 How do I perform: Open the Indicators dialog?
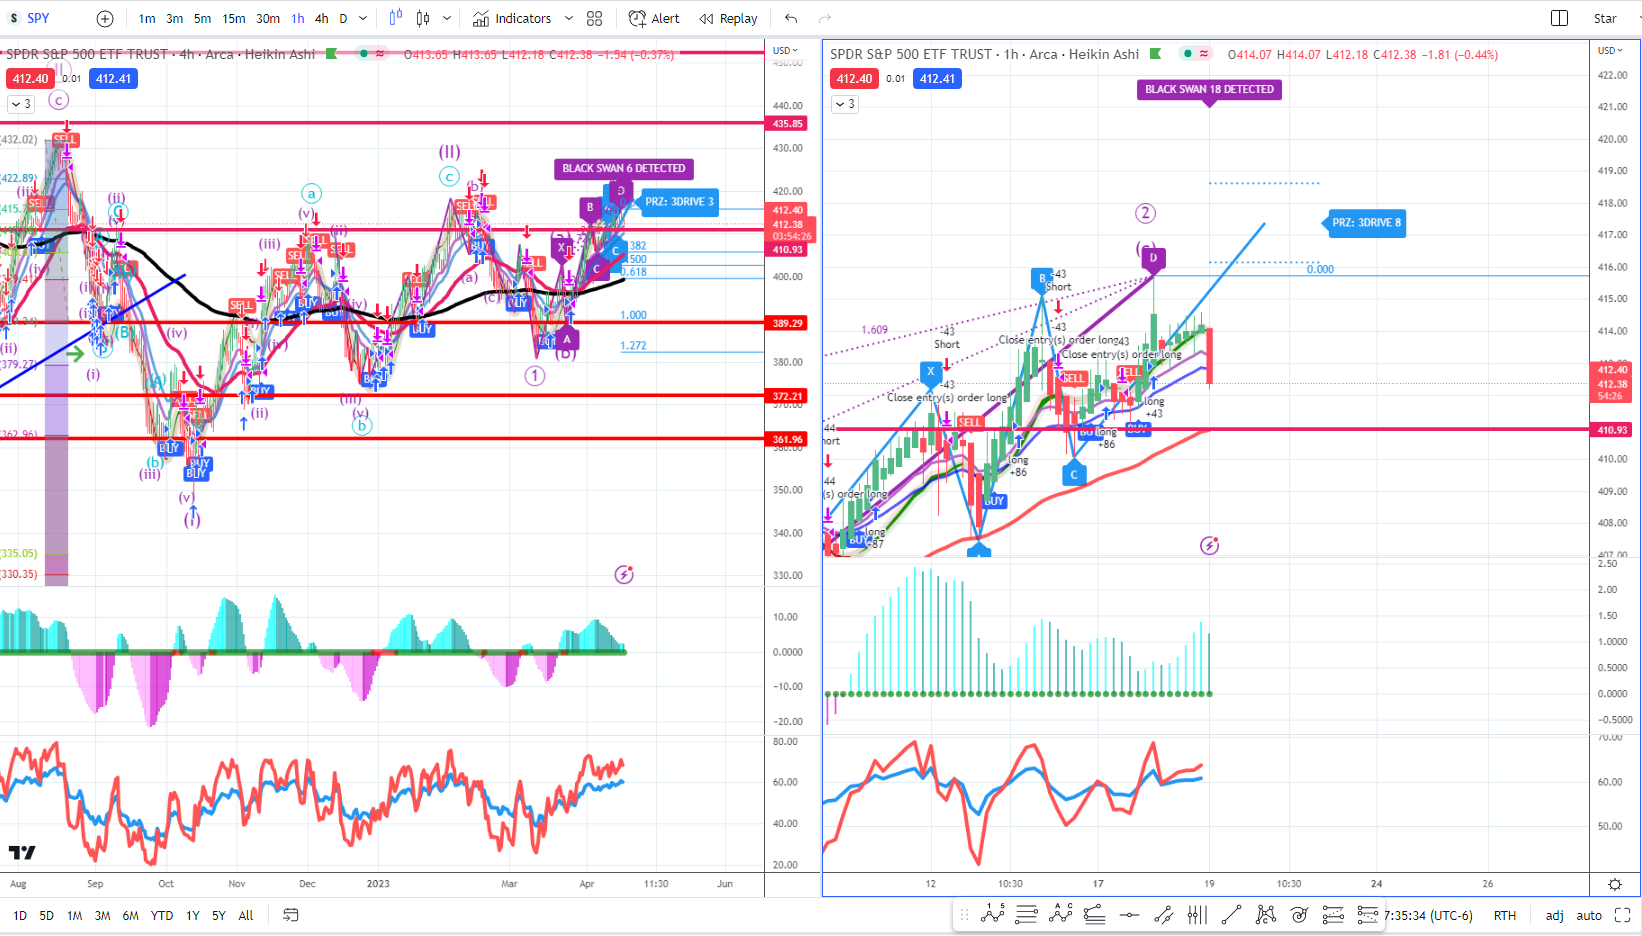512,18
